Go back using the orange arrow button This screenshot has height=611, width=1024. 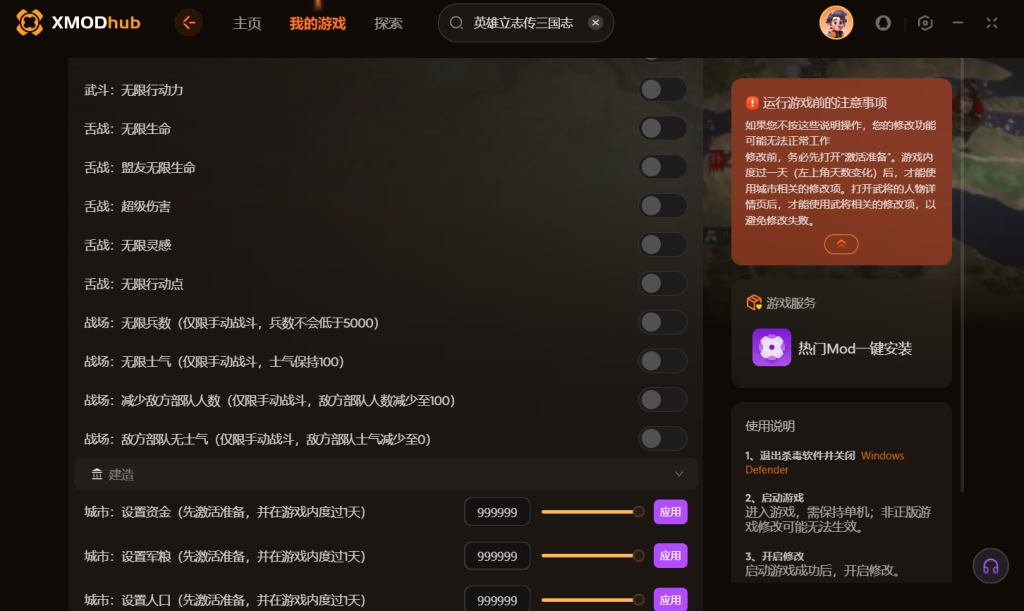coord(189,23)
